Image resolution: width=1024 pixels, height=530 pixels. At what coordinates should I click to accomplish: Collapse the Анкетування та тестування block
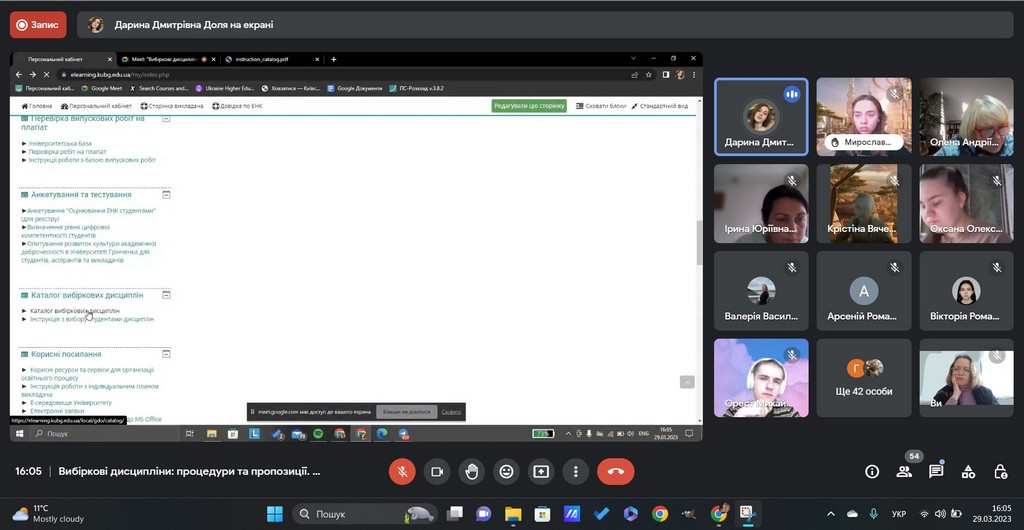(x=167, y=194)
